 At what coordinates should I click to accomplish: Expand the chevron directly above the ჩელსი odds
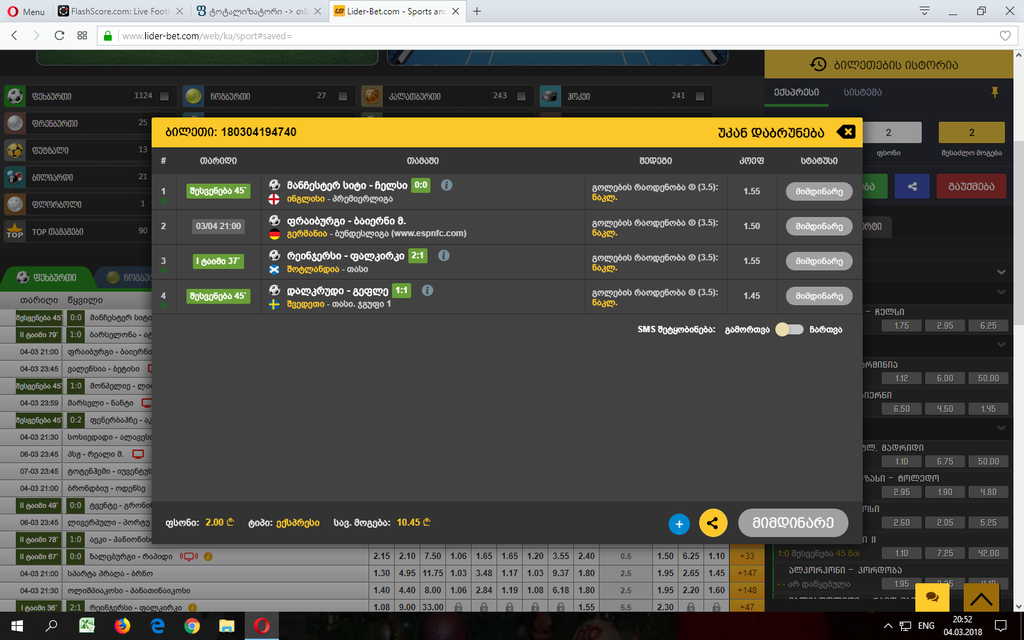[1001, 293]
